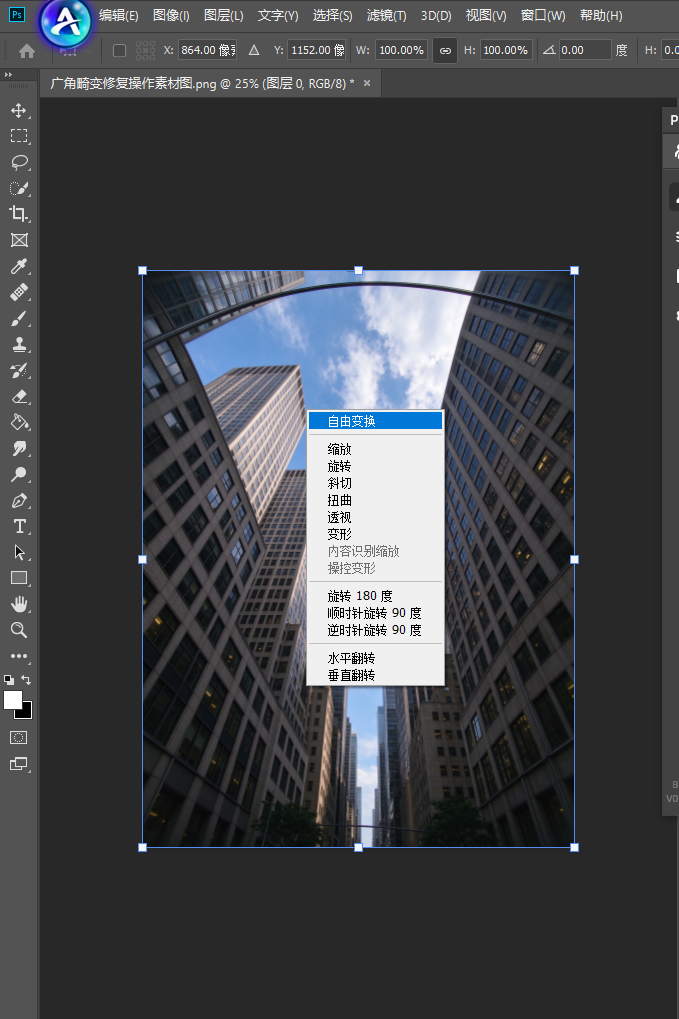Select the Brush tool
This screenshot has height=1019, width=679.
tap(19, 318)
